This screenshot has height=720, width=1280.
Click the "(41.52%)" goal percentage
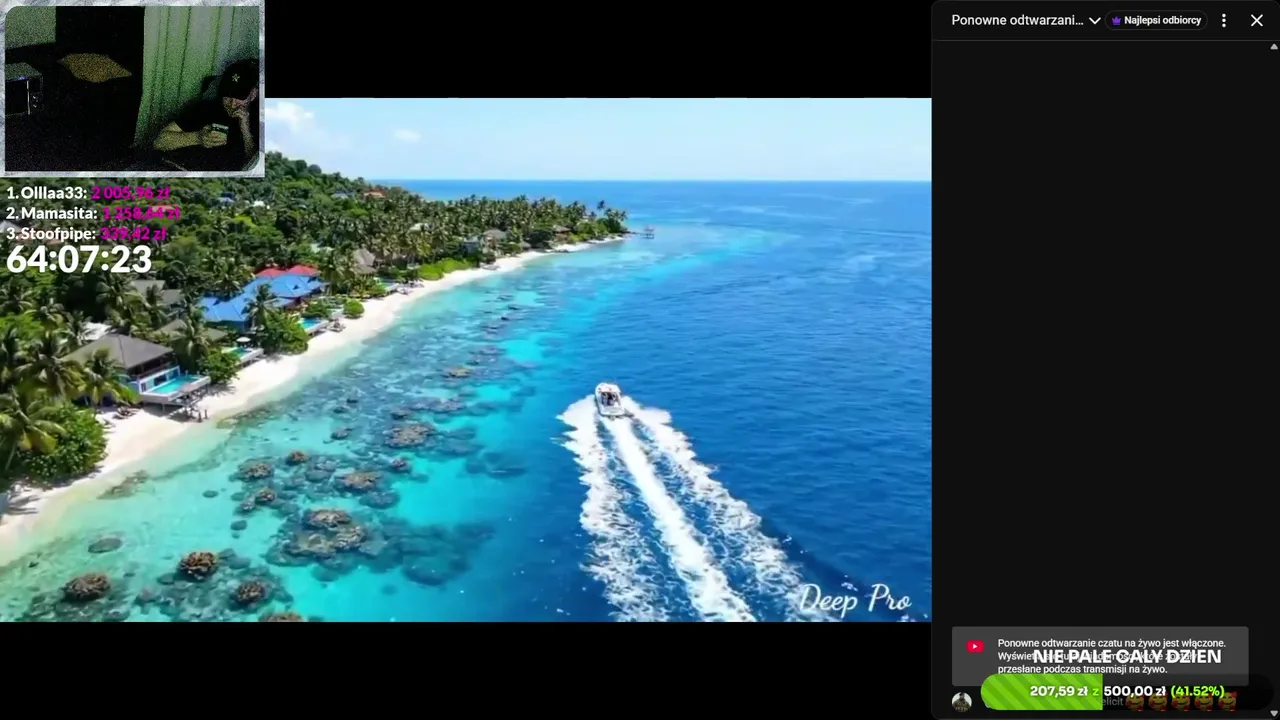point(1197,691)
